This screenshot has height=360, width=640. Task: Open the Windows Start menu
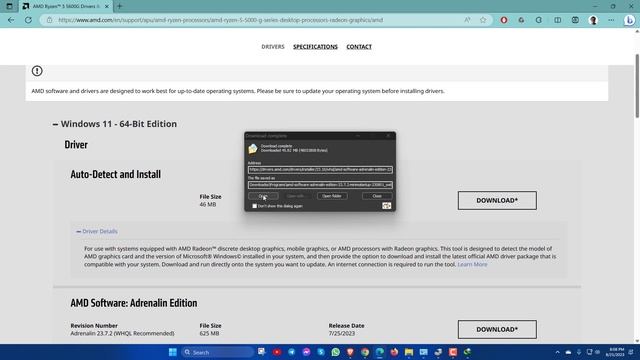pos(173,352)
